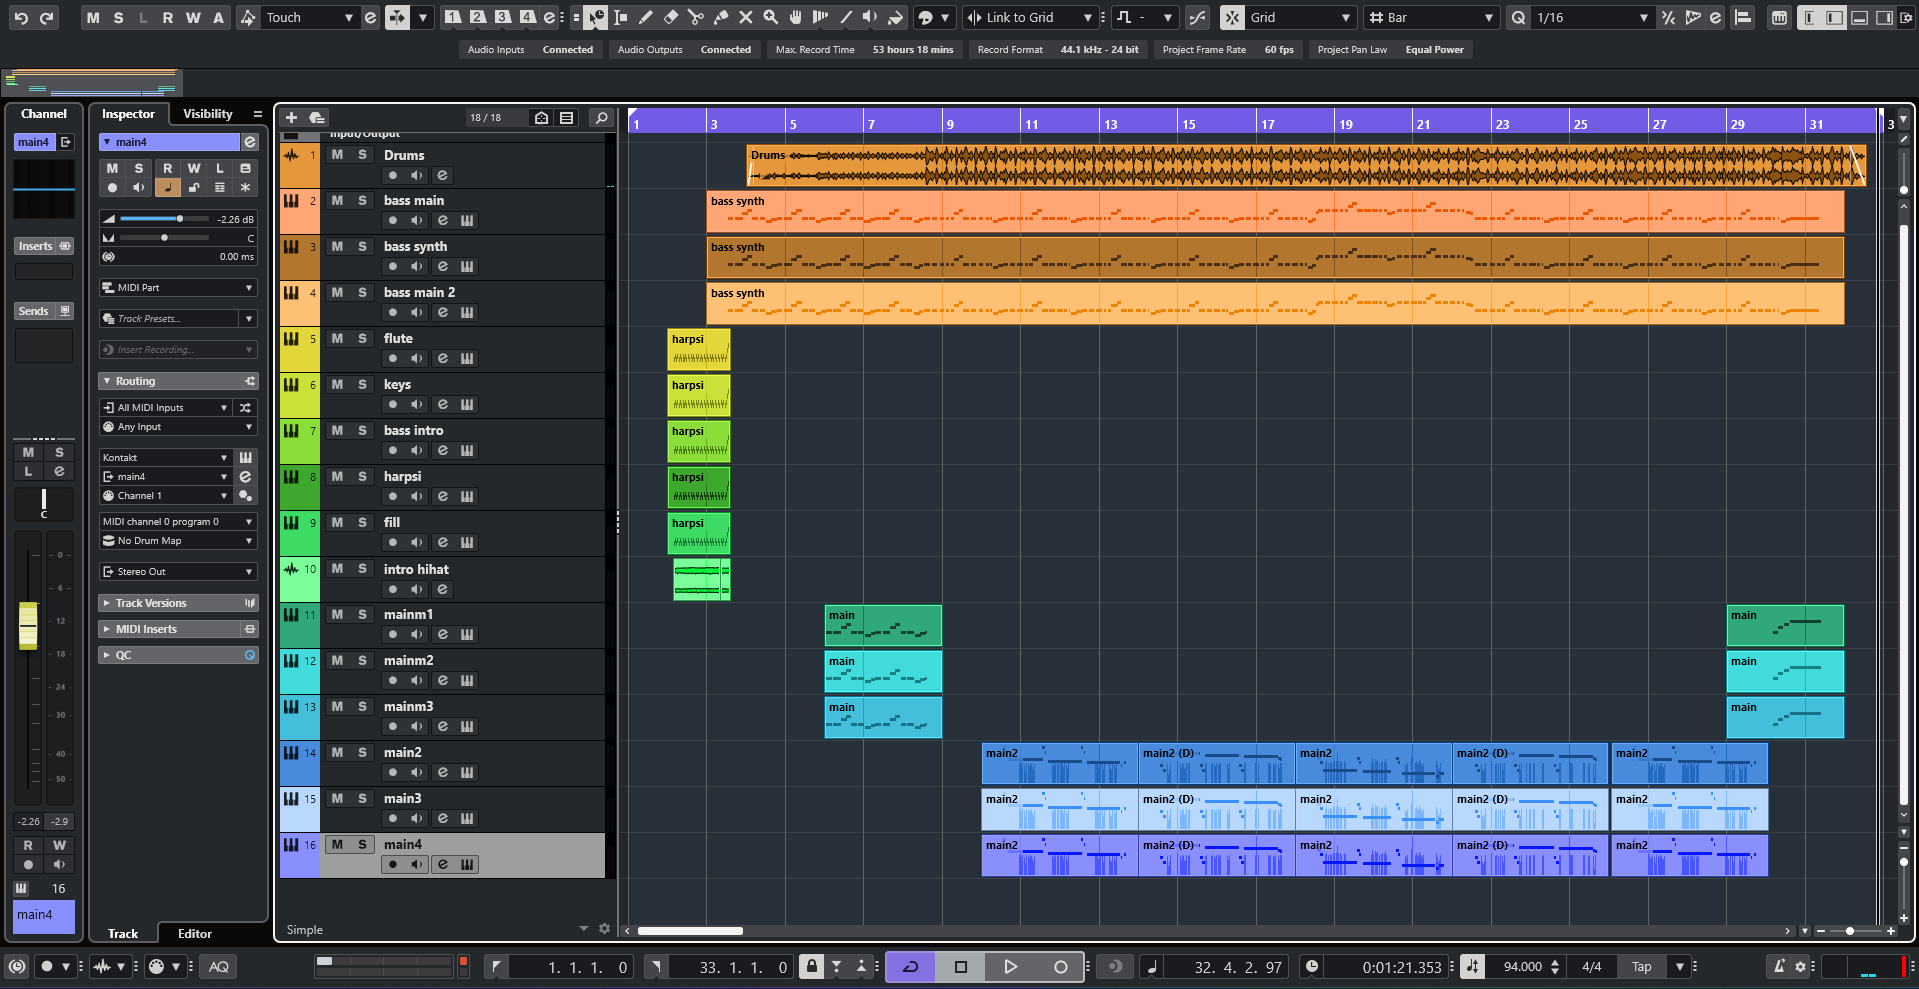Select the Range Selection tool
The height and width of the screenshot is (989, 1919).
pos(621,17)
